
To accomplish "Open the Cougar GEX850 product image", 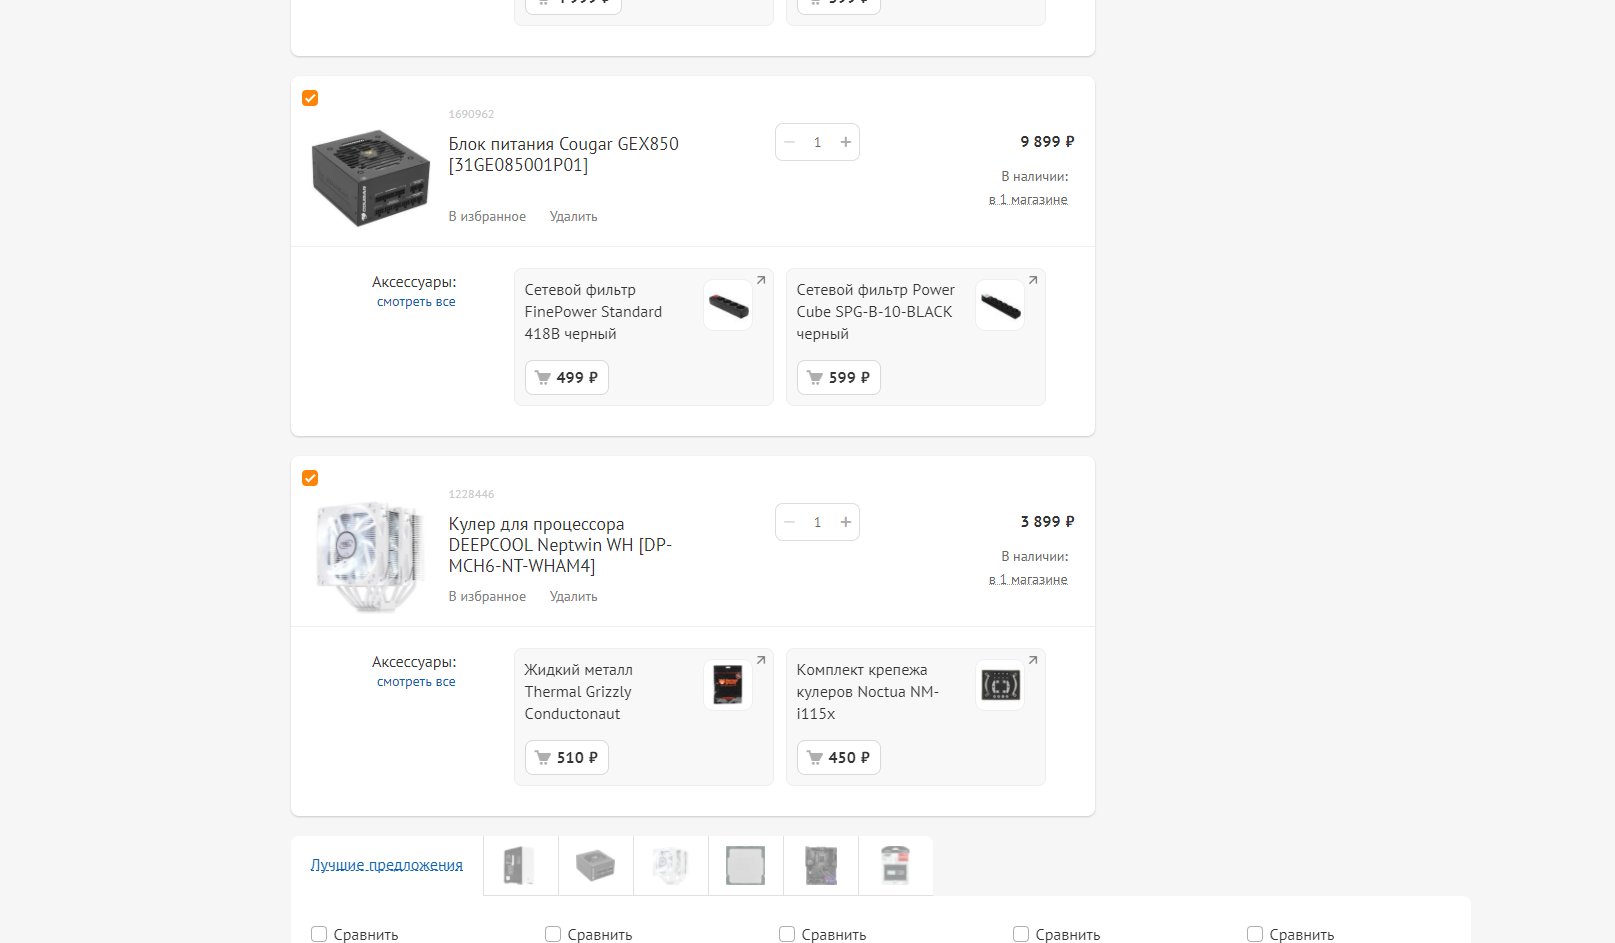I will pyautogui.click(x=371, y=177).
